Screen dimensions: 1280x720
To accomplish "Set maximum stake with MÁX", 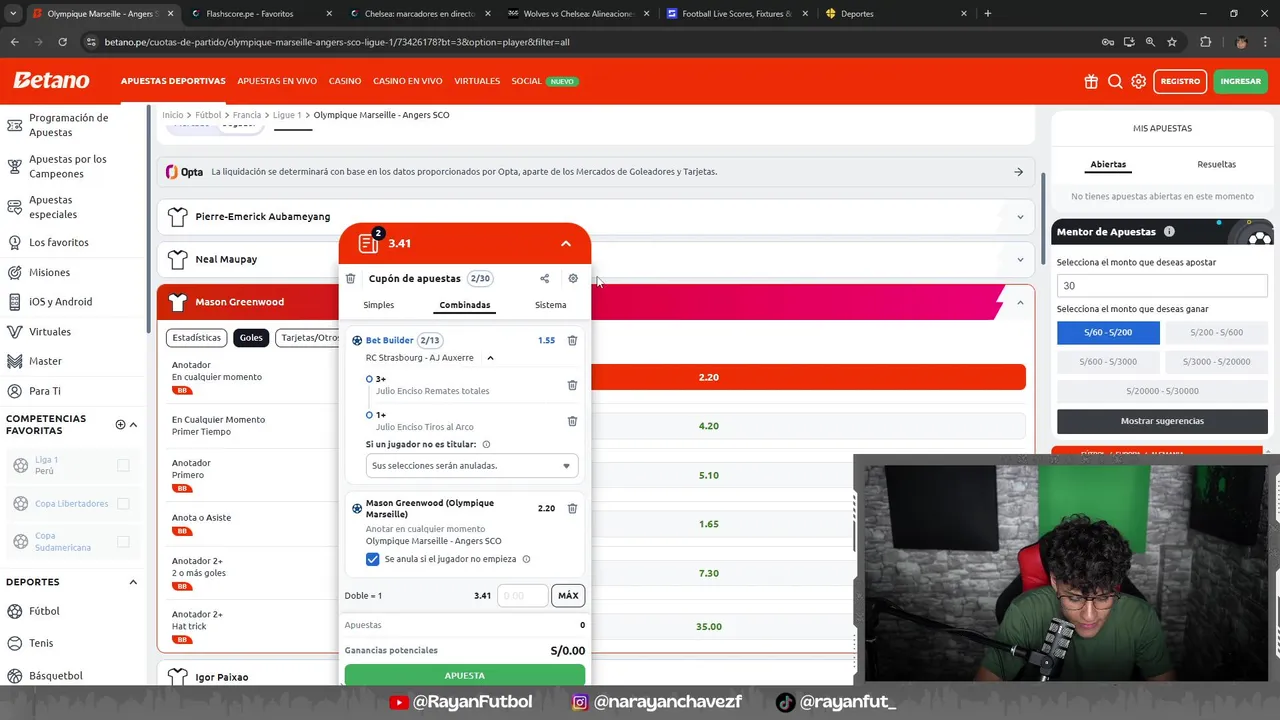I will point(568,596).
